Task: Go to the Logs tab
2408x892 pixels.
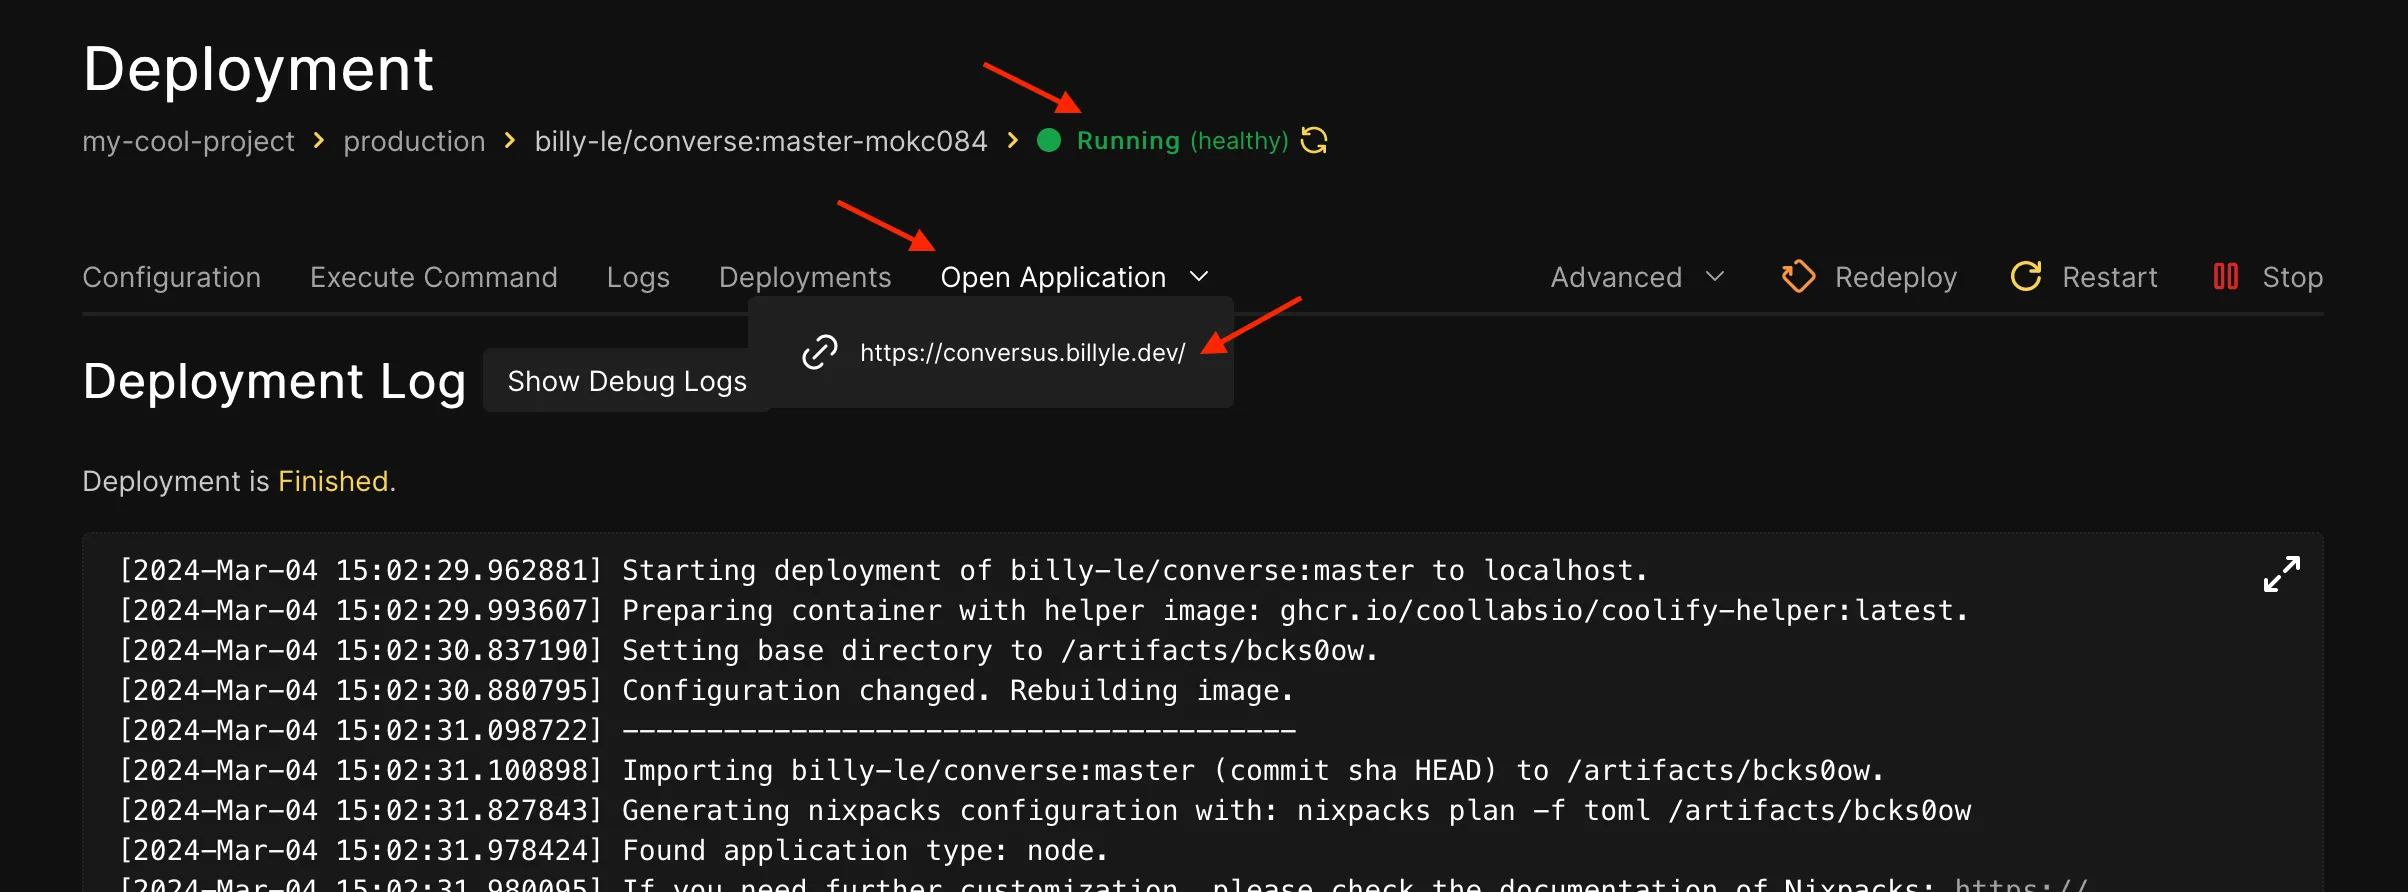Action: click(x=638, y=277)
